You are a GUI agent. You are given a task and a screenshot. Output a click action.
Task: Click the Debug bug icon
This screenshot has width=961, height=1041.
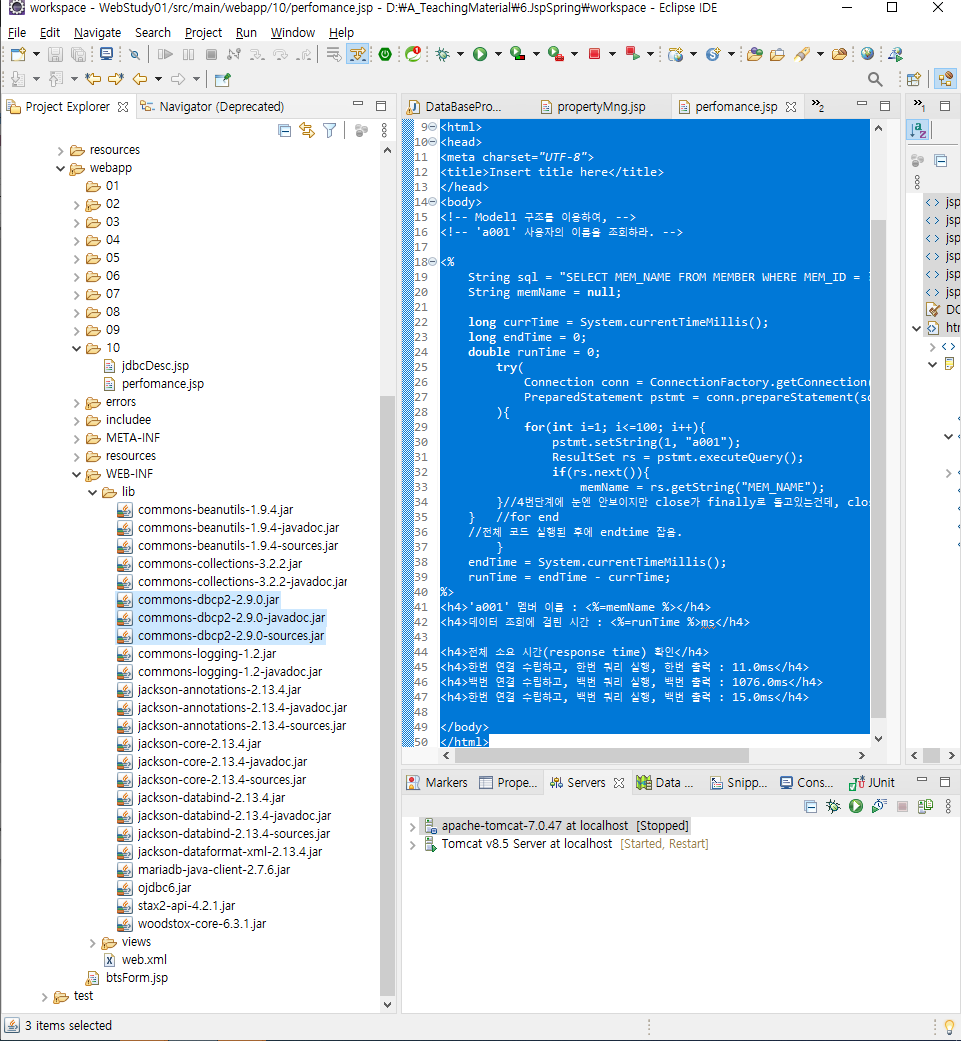[x=443, y=54]
